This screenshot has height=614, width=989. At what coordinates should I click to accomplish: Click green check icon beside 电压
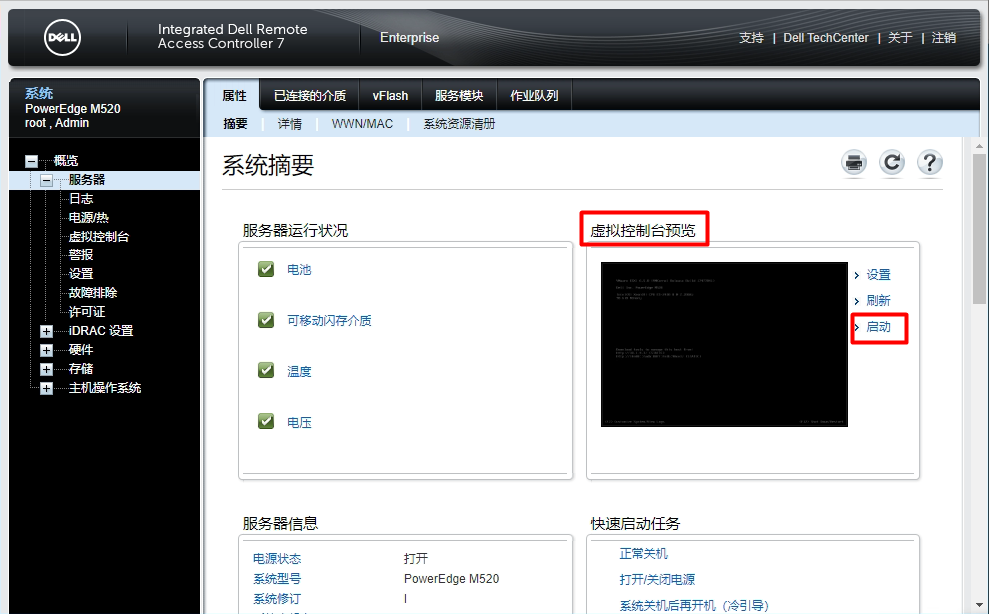coord(266,421)
